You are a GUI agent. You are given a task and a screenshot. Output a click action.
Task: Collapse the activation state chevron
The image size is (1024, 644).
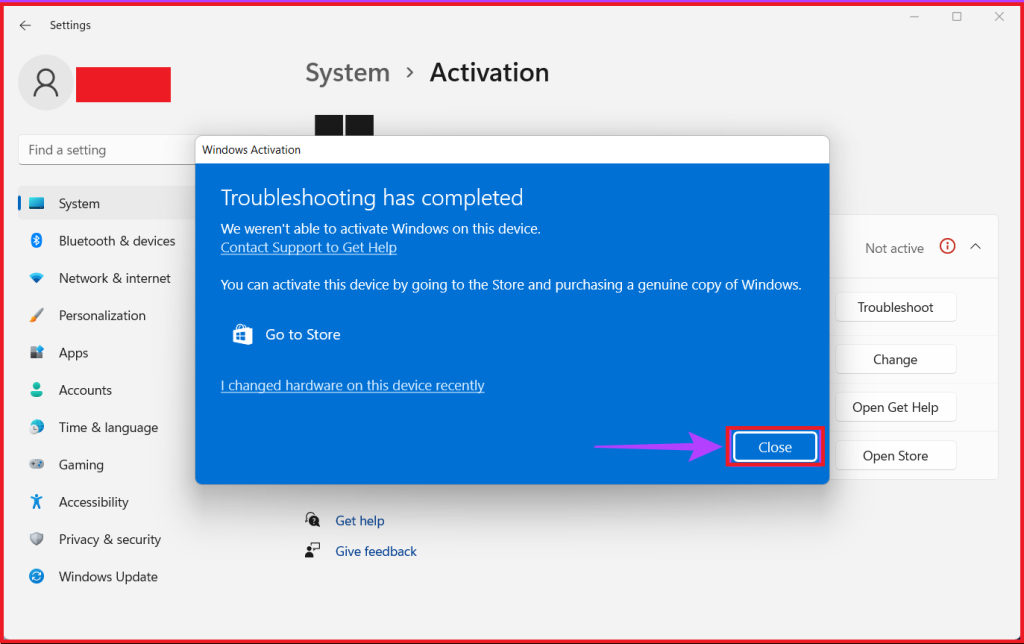tap(976, 247)
